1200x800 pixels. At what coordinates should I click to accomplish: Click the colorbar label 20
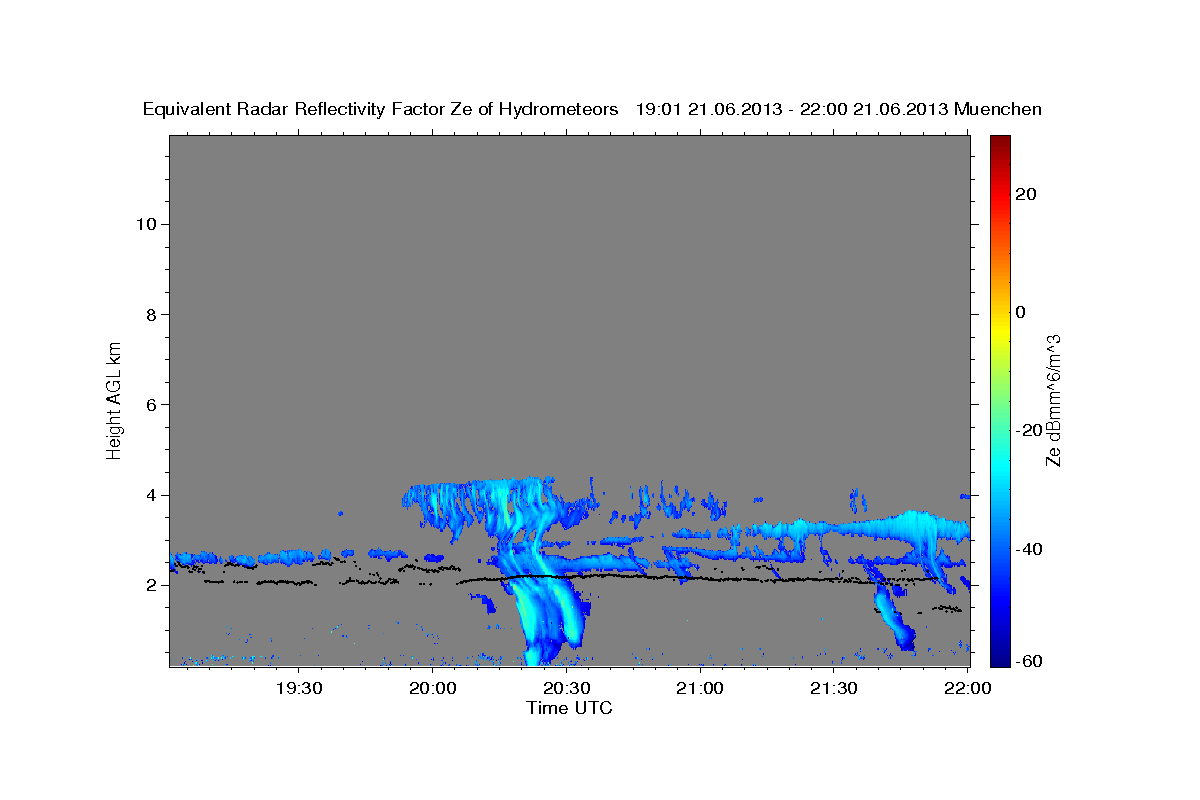click(x=1026, y=194)
